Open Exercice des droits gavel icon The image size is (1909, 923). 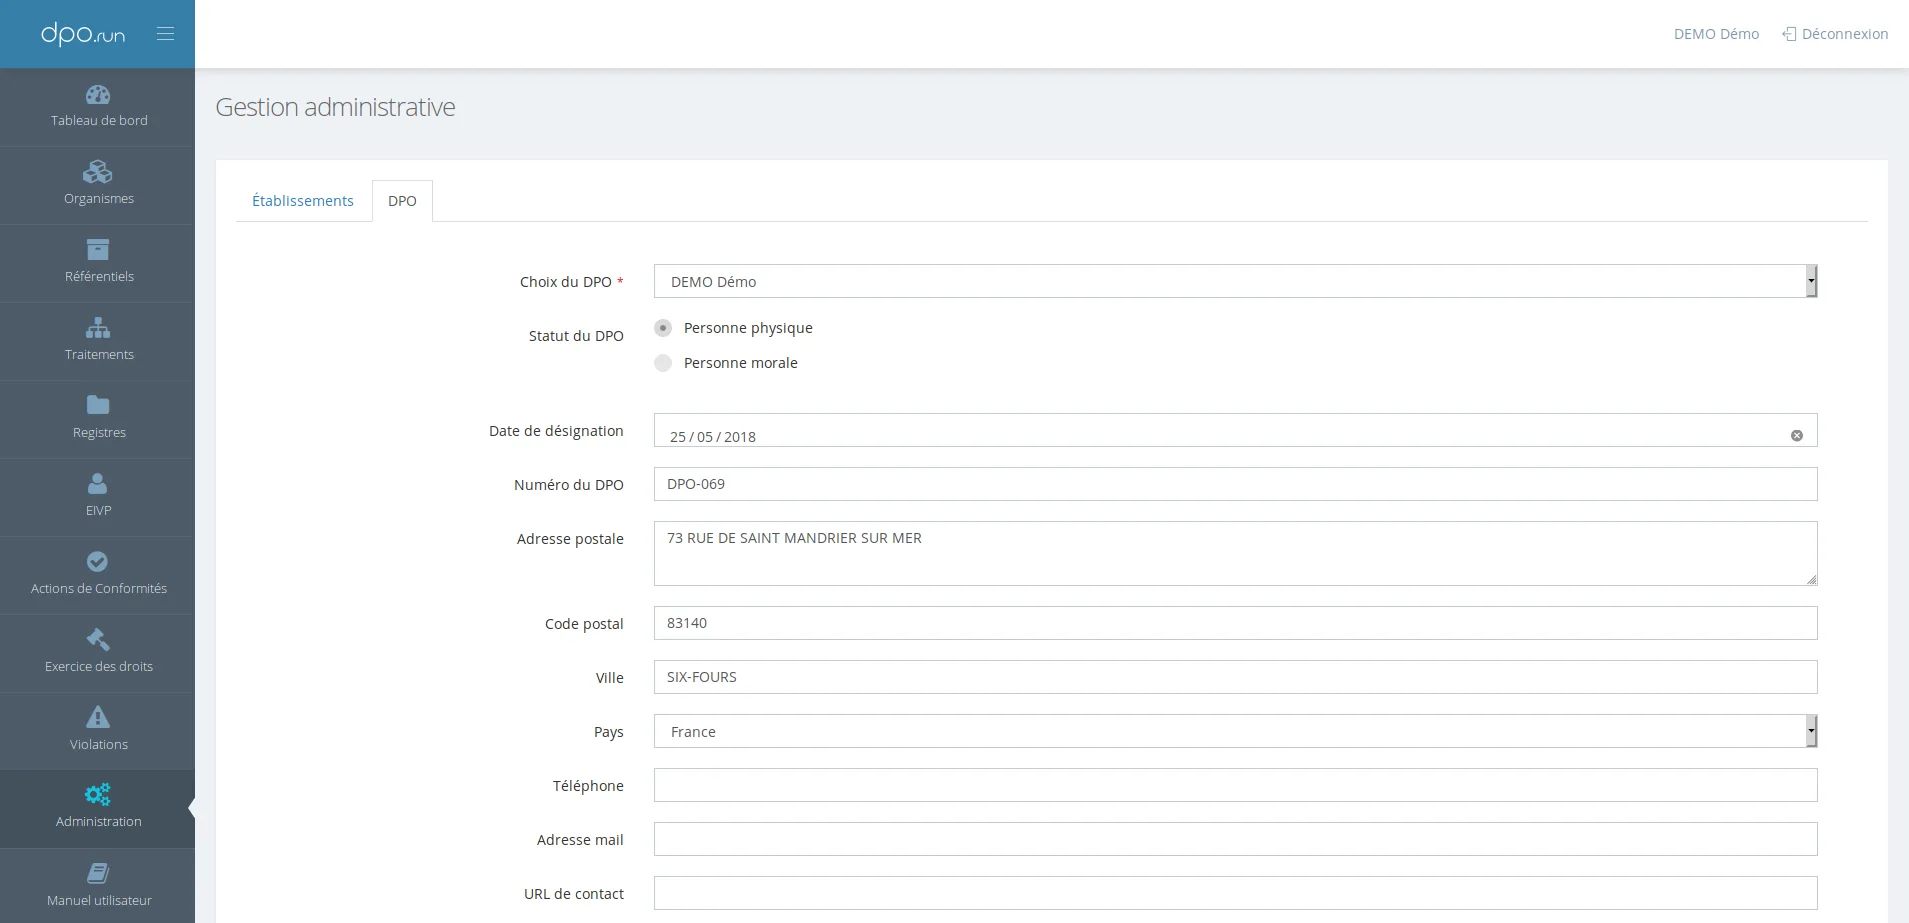[98, 639]
